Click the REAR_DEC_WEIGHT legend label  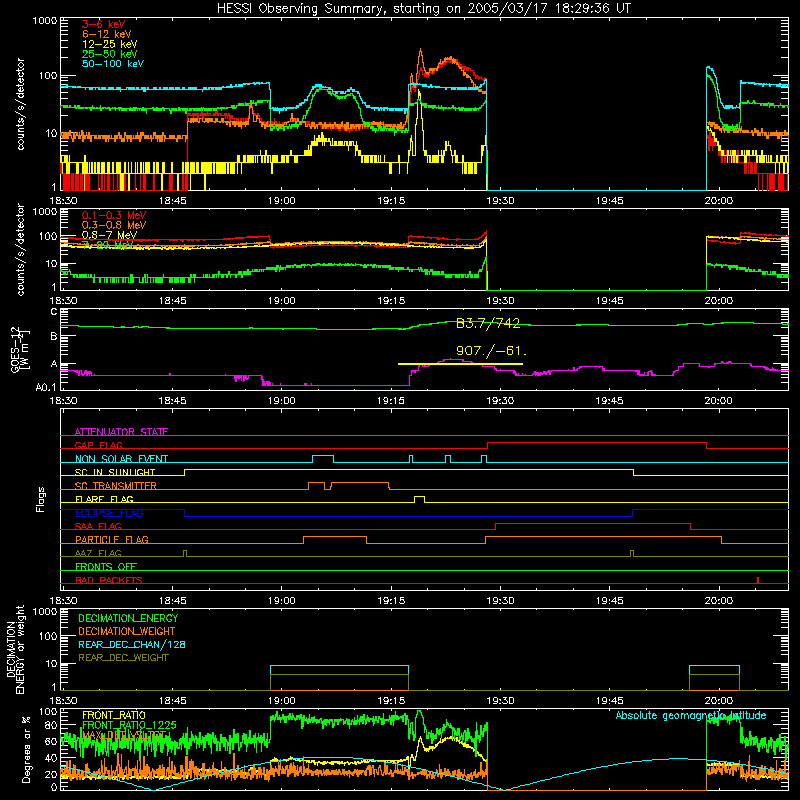(123, 658)
